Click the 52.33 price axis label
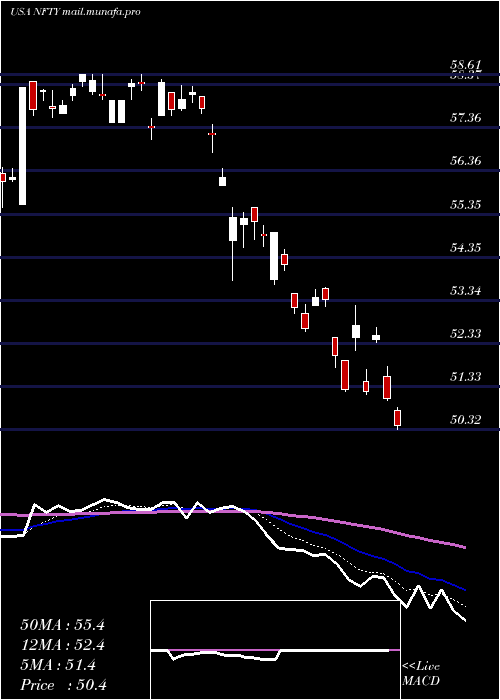Screen dimensions: 500x700 pyautogui.click(x=465, y=334)
